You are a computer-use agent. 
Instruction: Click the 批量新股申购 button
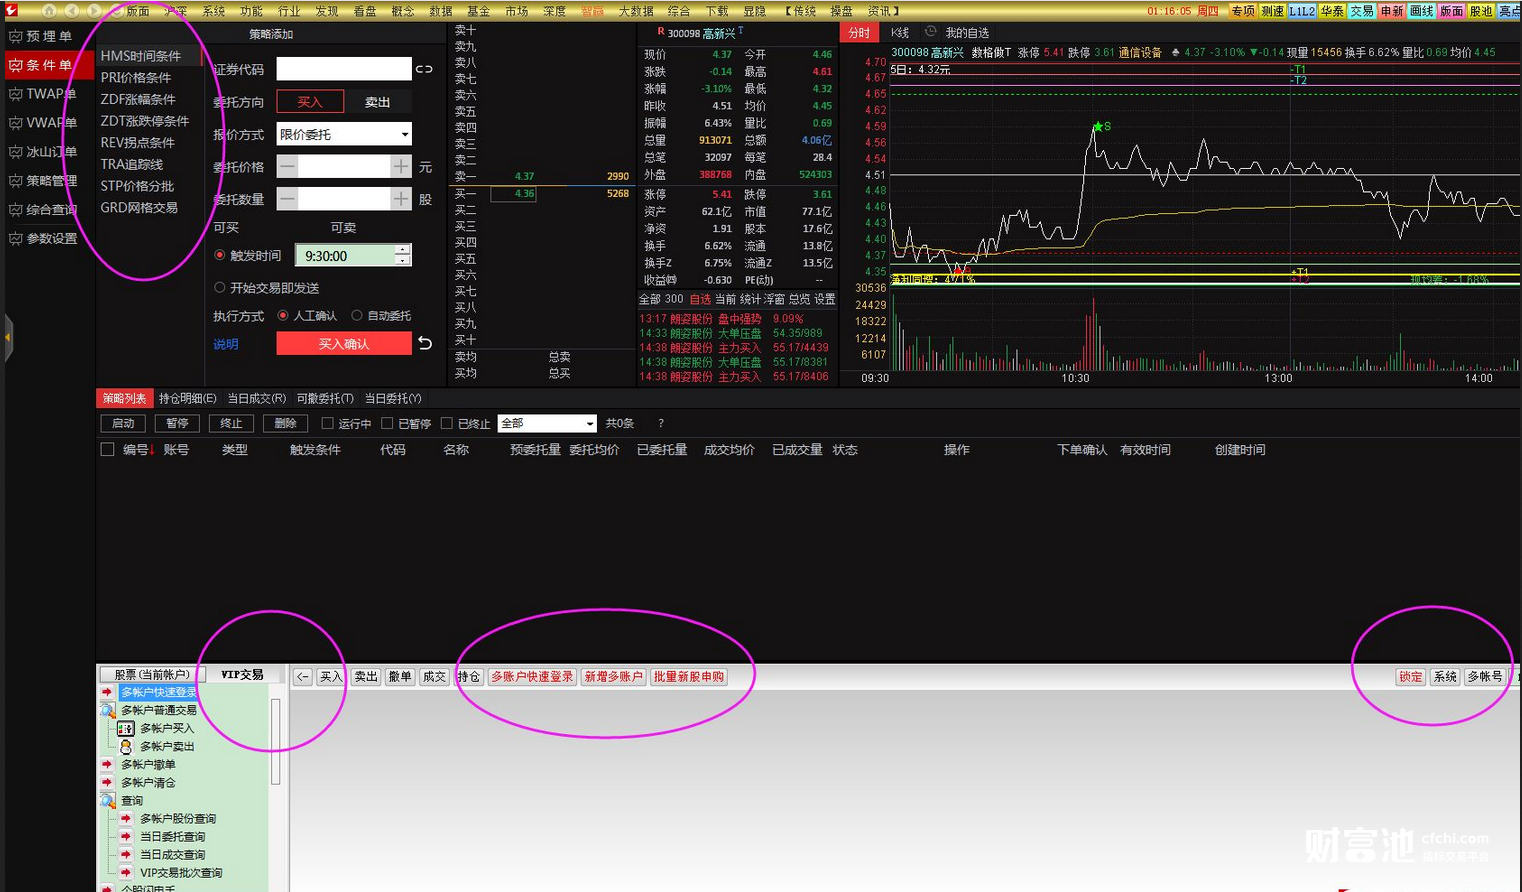688,677
